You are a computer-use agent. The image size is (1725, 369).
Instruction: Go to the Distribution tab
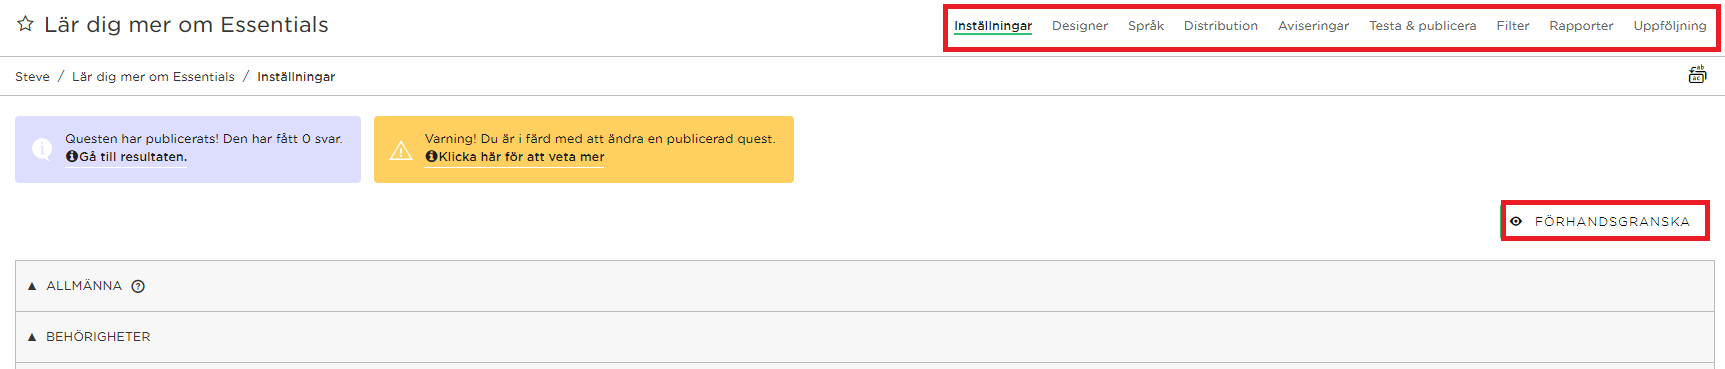coord(1221,26)
